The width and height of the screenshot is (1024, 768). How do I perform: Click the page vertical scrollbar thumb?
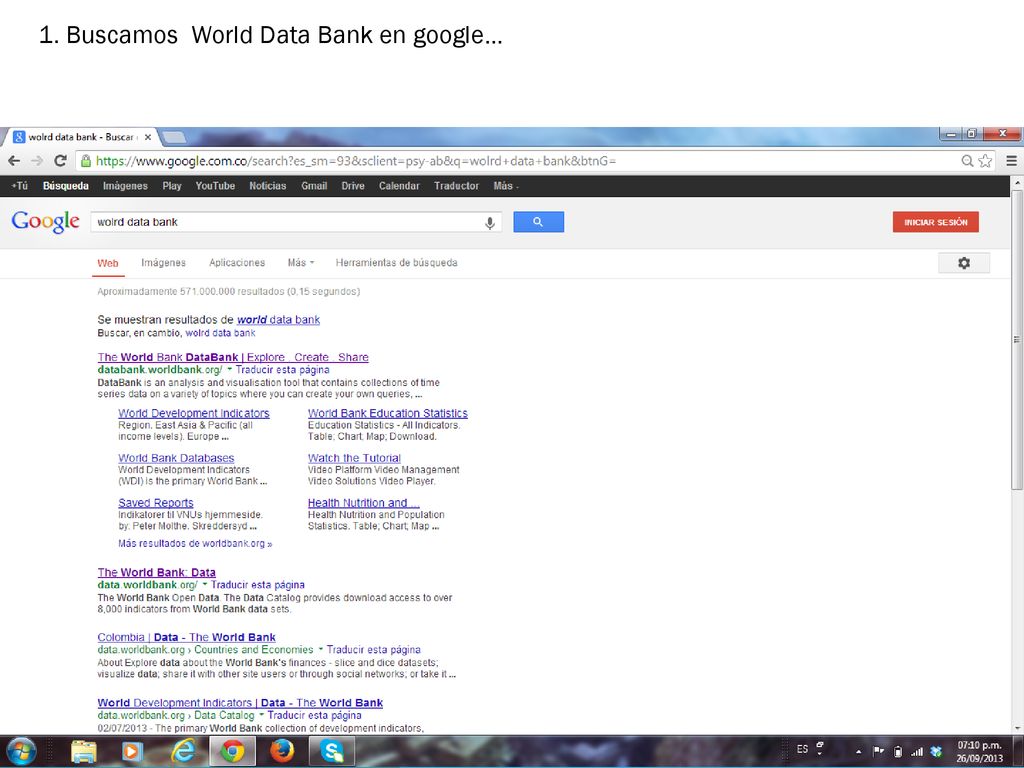1017,340
